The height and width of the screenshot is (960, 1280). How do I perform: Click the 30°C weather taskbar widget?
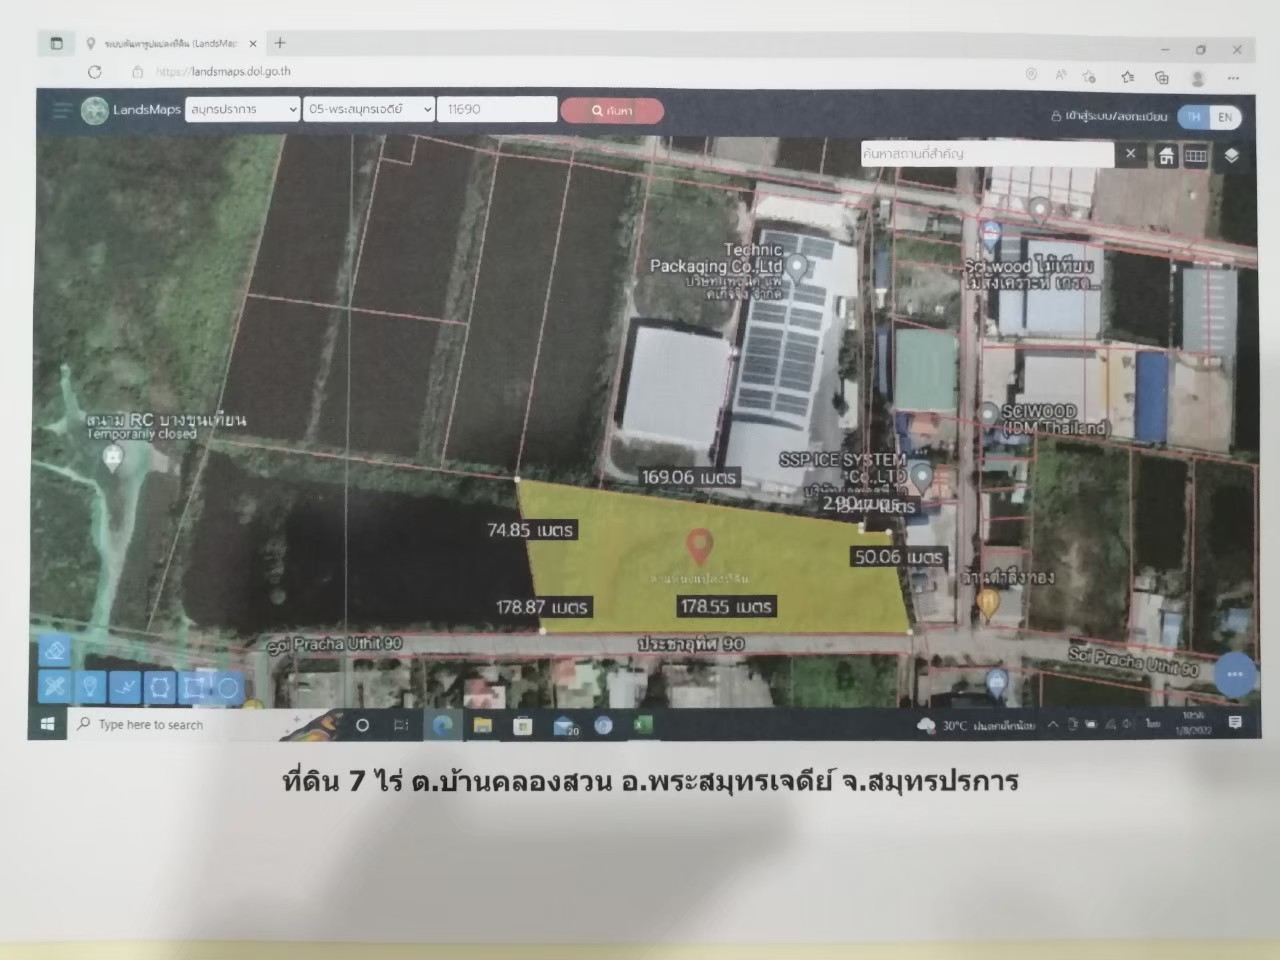976,725
